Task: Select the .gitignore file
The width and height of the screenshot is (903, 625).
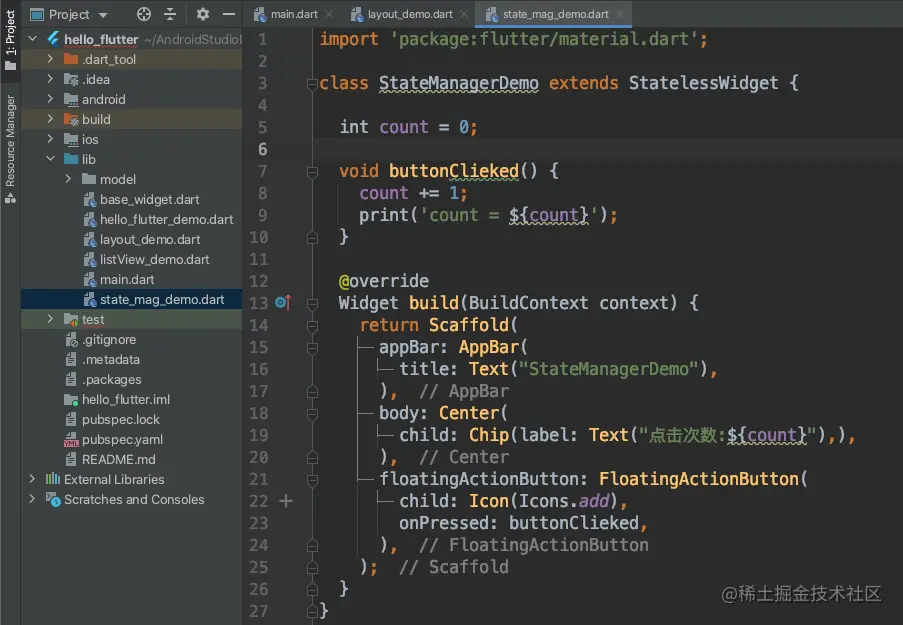Action: tap(109, 339)
